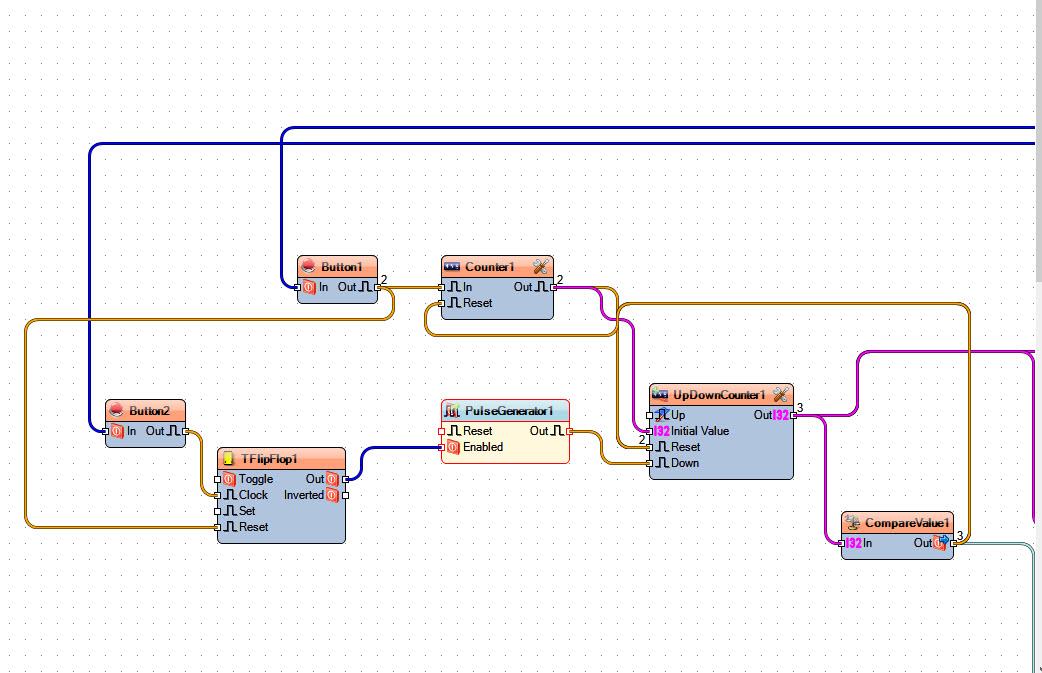
Task: Click PulseGenerator1 Reset pin
Action: (x=442, y=431)
